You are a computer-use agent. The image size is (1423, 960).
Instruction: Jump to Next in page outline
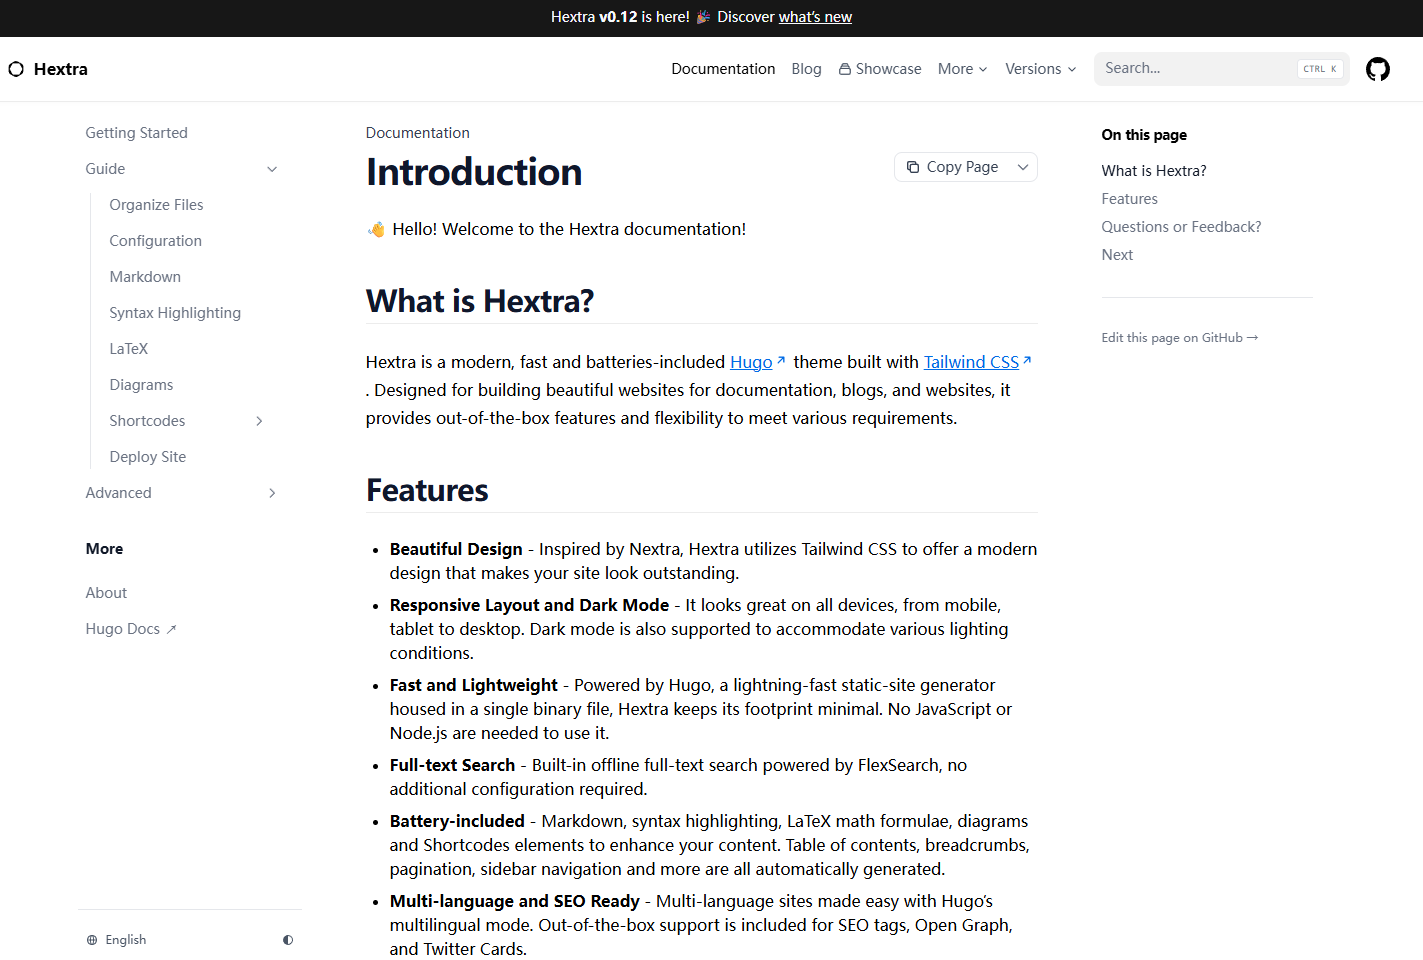(x=1117, y=255)
